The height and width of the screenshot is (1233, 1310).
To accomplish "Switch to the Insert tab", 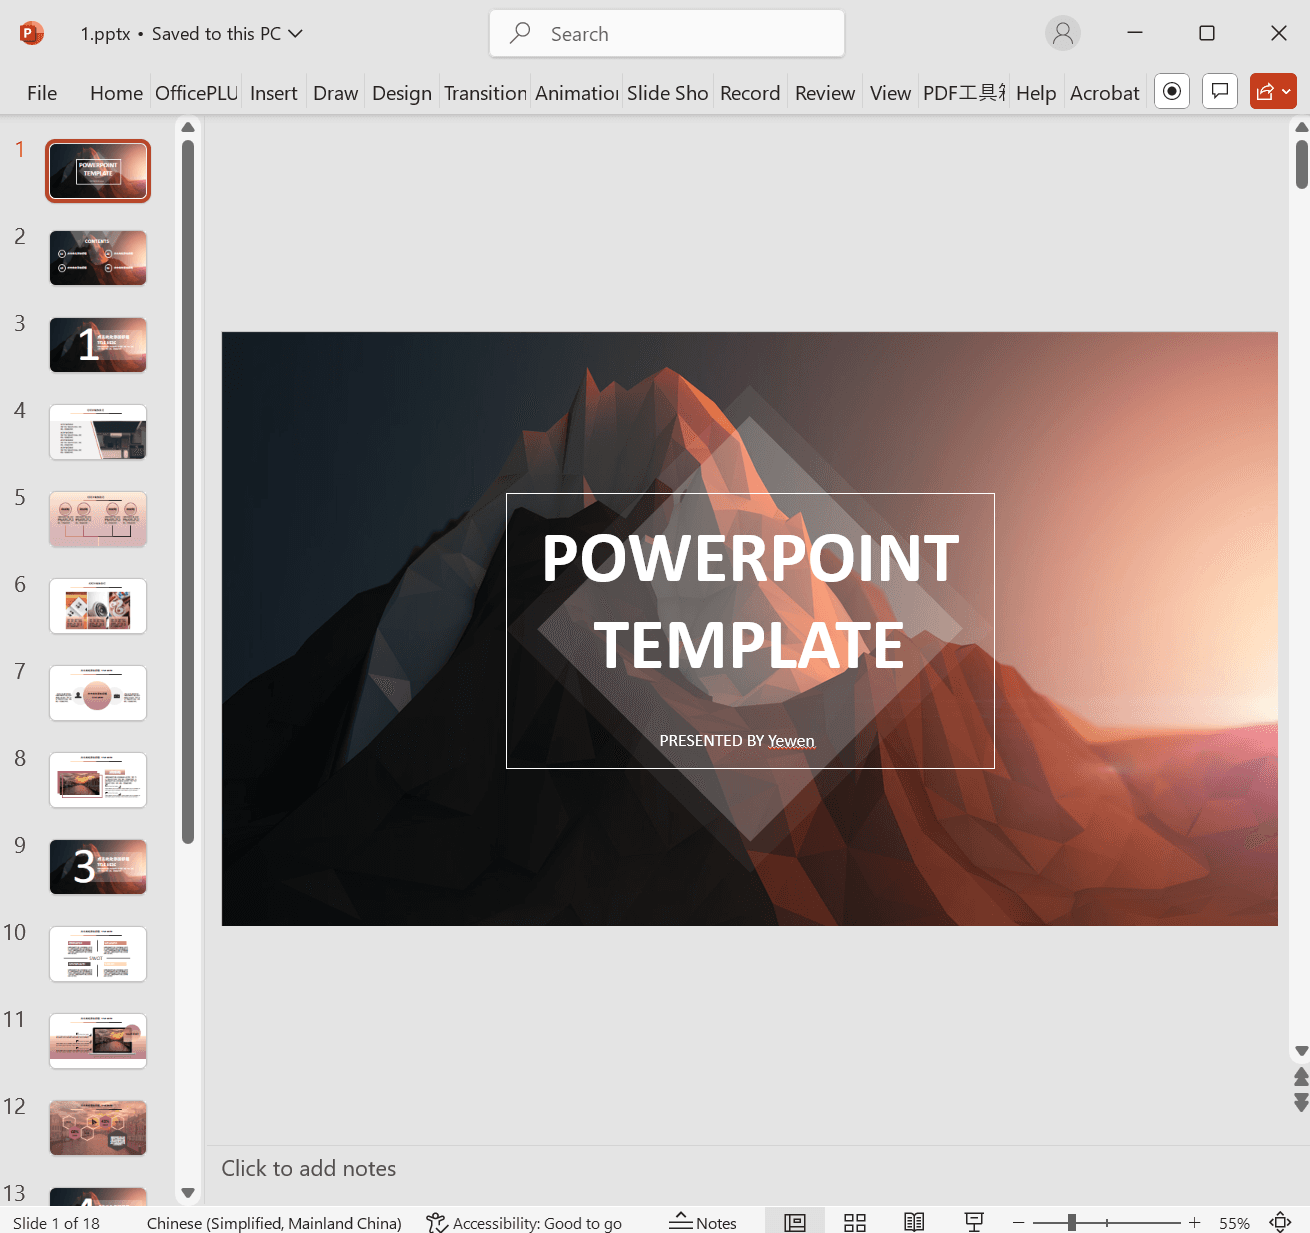I will [273, 93].
